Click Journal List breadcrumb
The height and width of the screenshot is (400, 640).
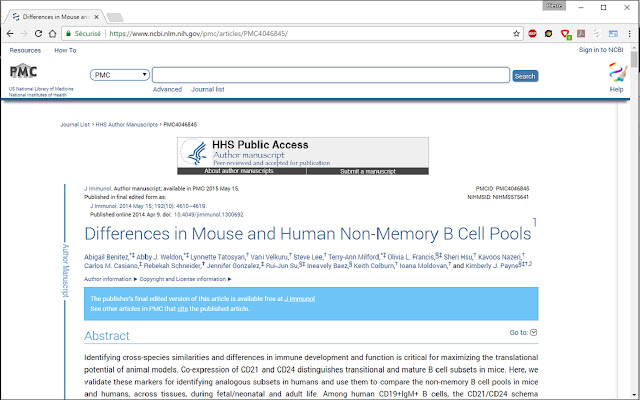[75, 124]
